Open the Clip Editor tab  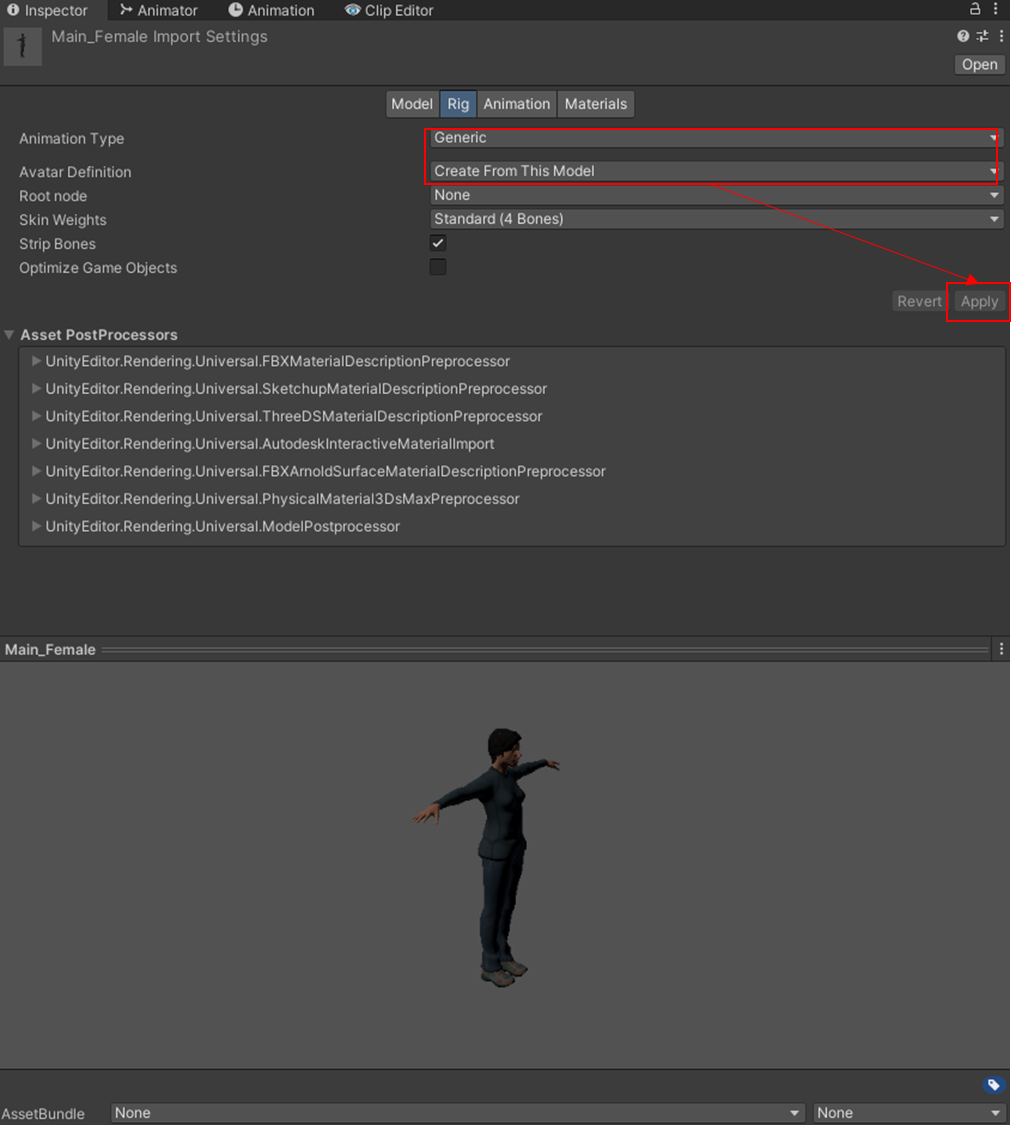pyautogui.click(x=389, y=10)
